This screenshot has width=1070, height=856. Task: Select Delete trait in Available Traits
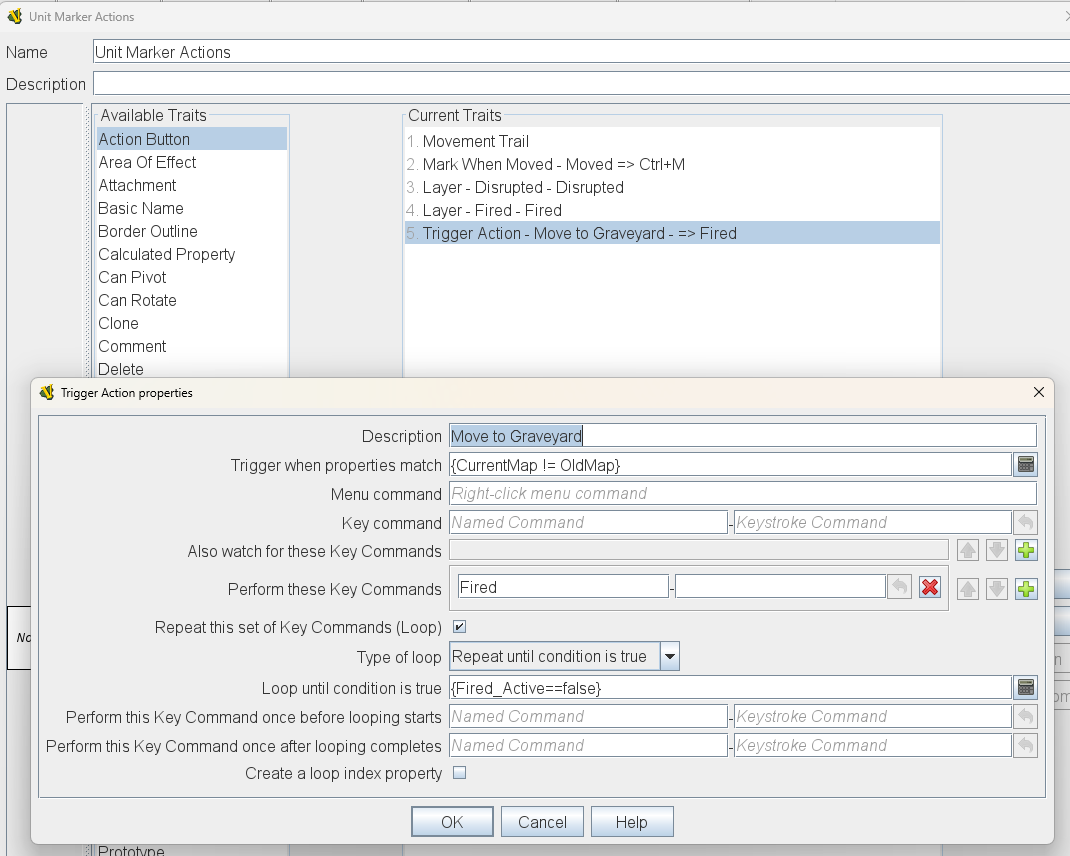click(192, 369)
